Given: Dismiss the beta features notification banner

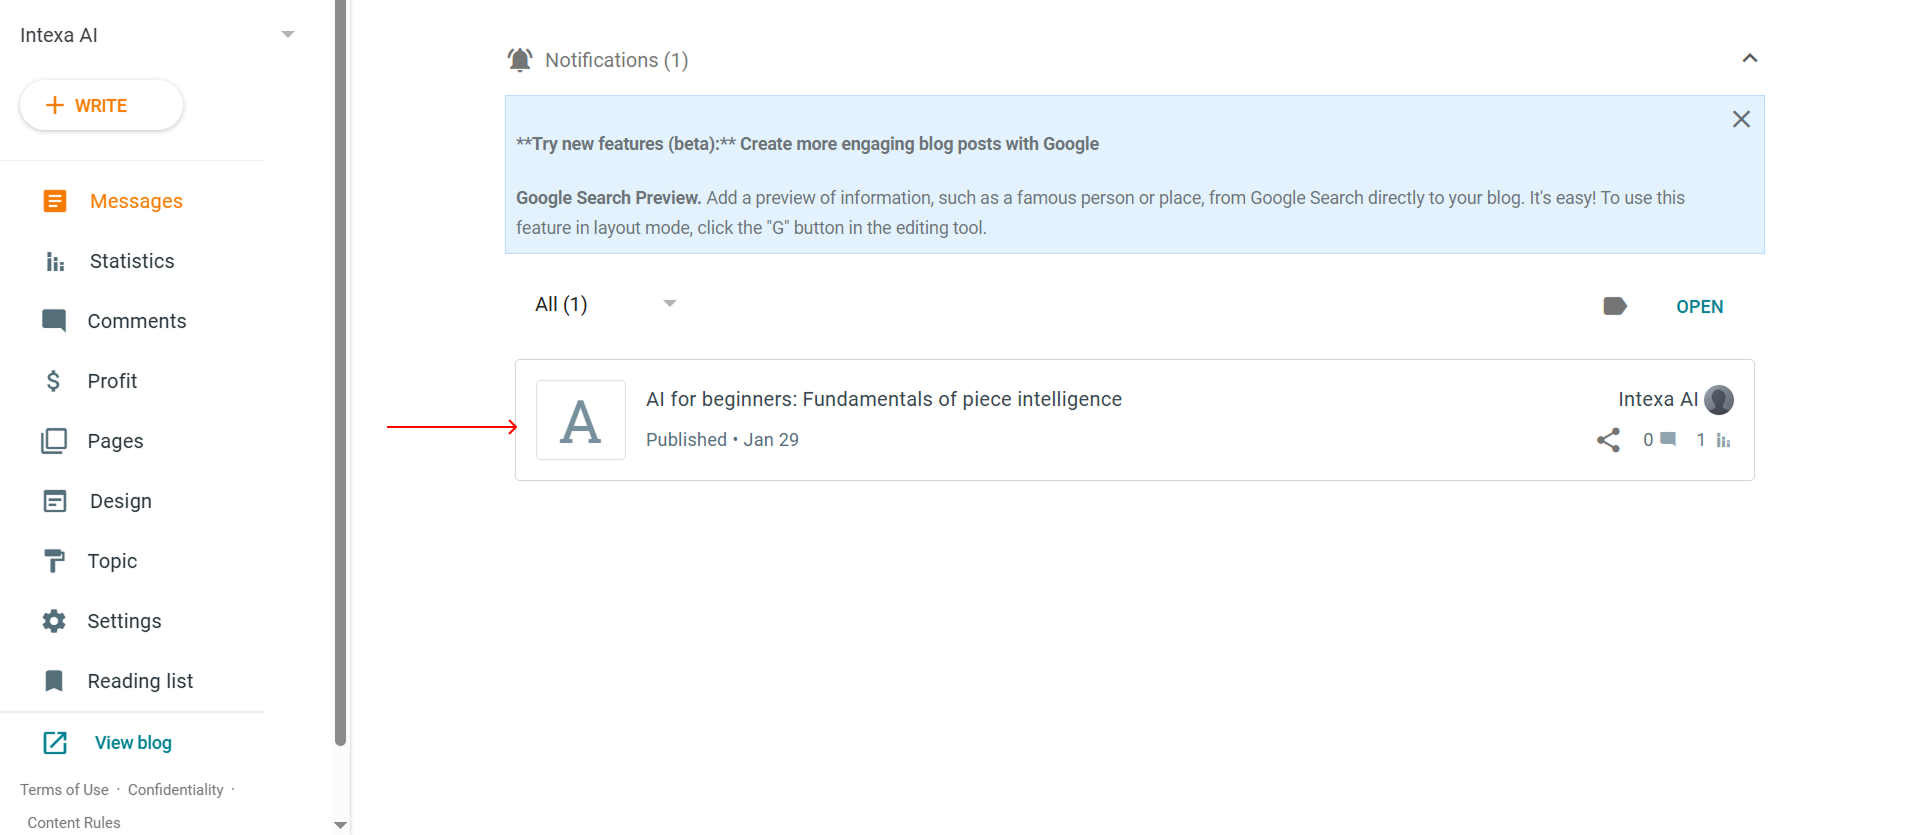Looking at the screenshot, I should (x=1741, y=119).
